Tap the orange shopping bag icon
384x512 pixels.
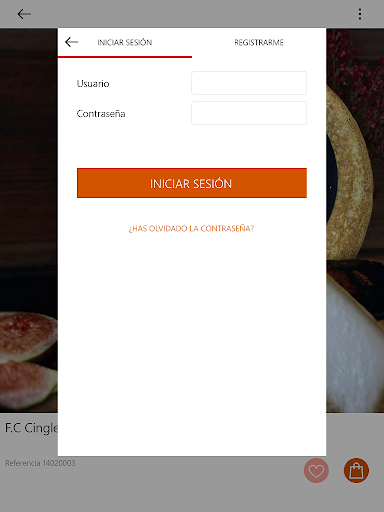tap(356, 471)
